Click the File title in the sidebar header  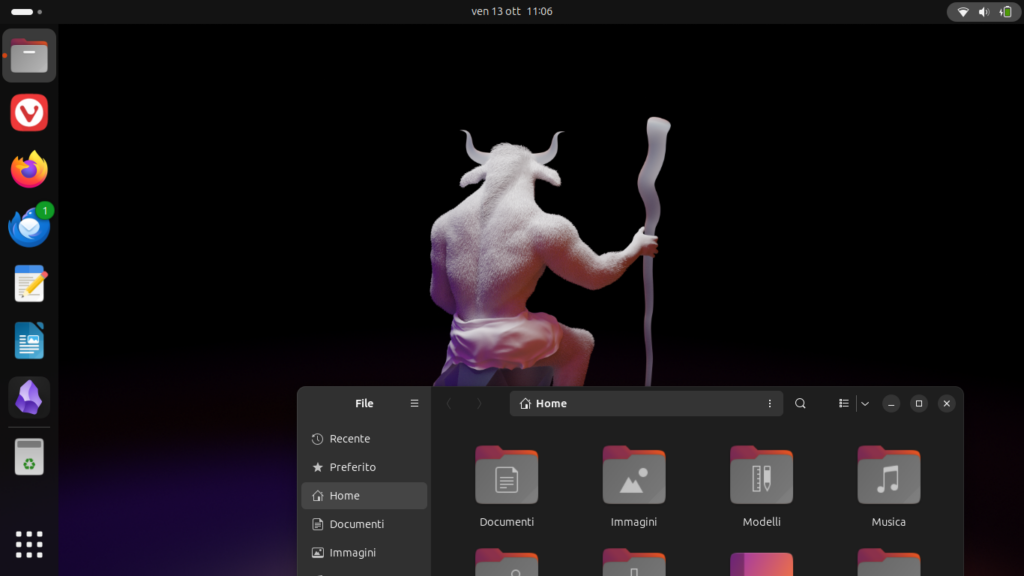point(364,404)
